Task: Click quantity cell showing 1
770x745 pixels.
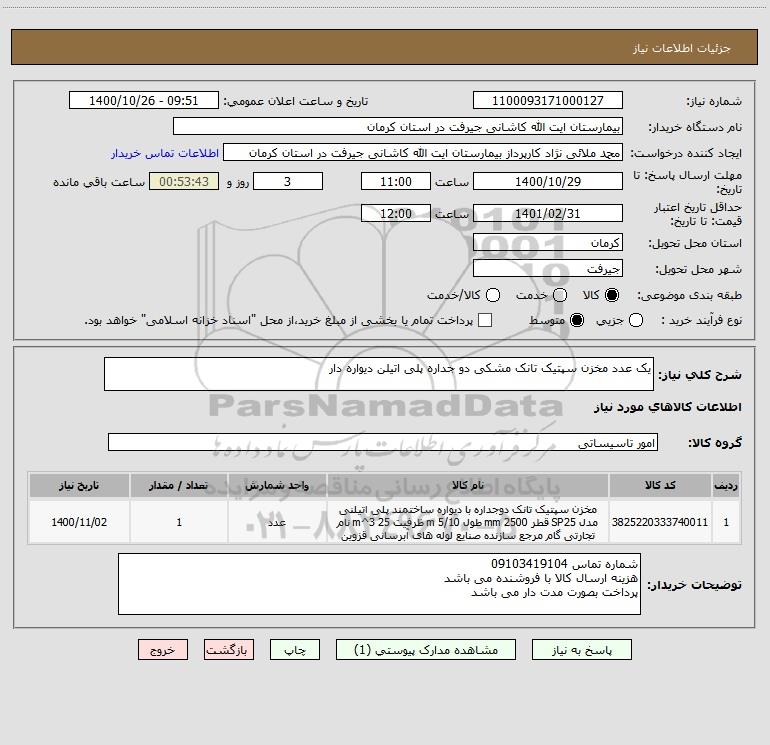Action: (x=179, y=522)
